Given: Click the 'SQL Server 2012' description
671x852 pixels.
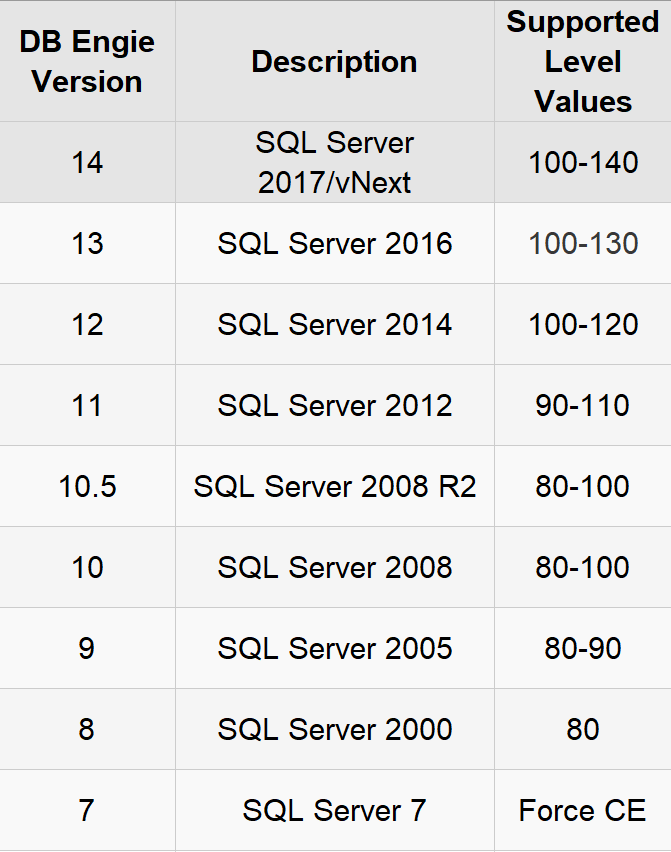Looking at the screenshot, I should (x=335, y=405).
